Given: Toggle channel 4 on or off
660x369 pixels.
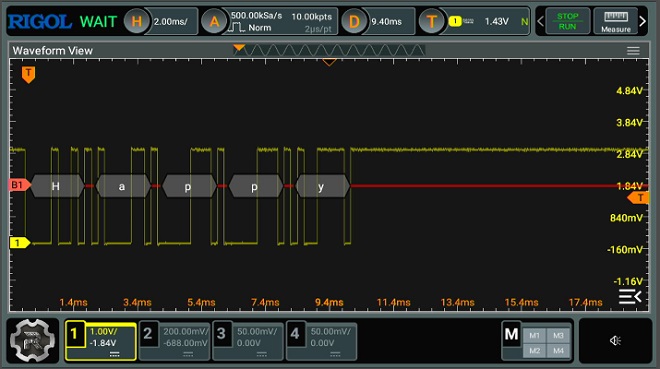Looking at the screenshot, I should pyautogui.click(x=295, y=334).
